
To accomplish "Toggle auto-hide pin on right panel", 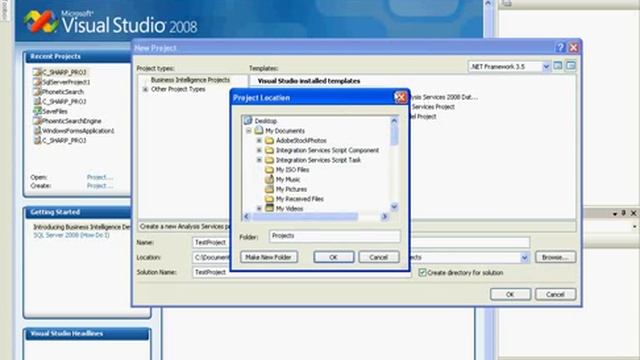I will 624,213.
